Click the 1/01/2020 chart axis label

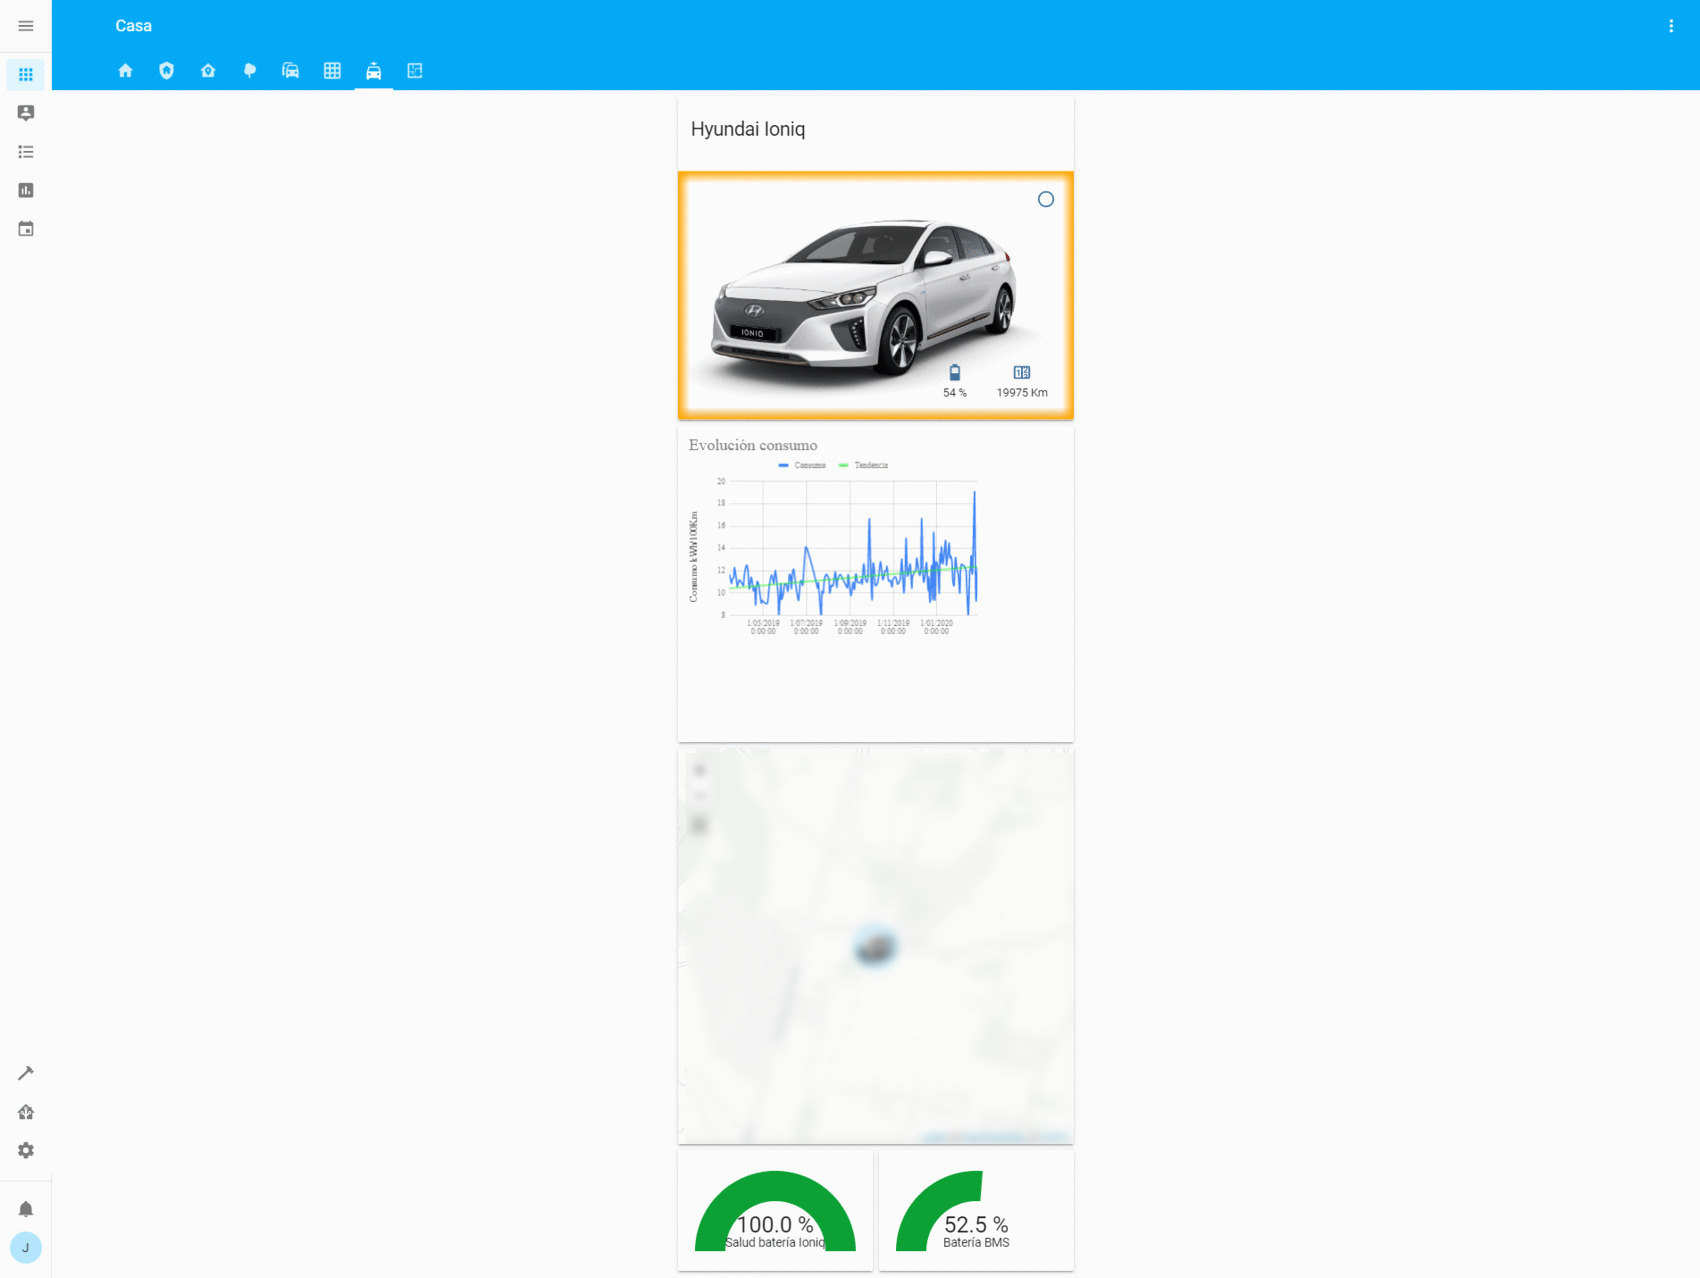[936, 627]
